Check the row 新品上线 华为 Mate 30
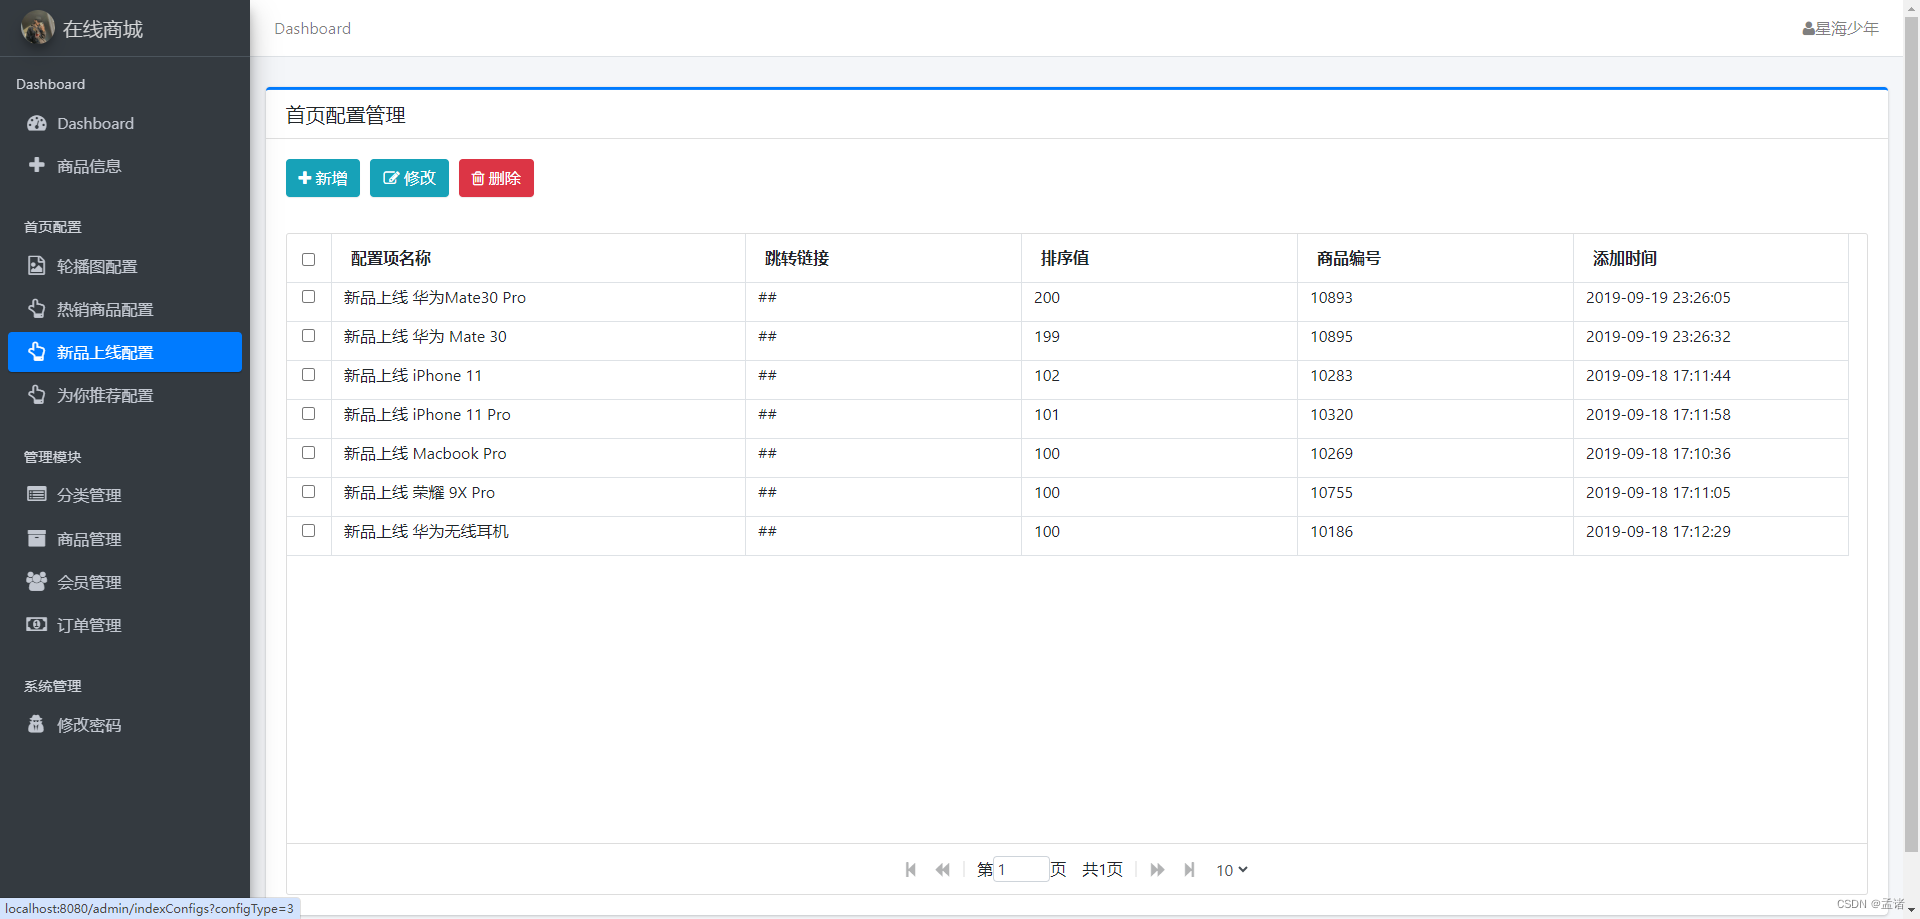The height and width of the screenshot is (919, 1920). pos(308,336)
